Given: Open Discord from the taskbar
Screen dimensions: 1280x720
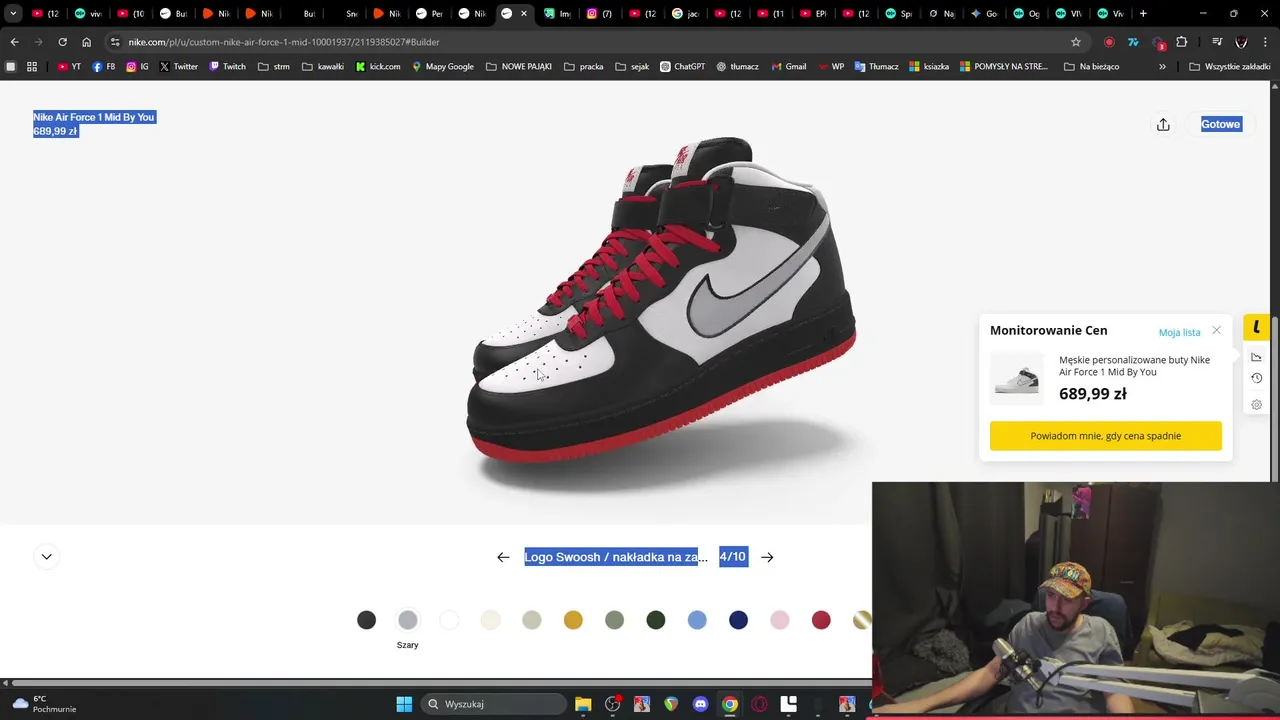Looking at the screenshot, I should click(x=700, y=704).
